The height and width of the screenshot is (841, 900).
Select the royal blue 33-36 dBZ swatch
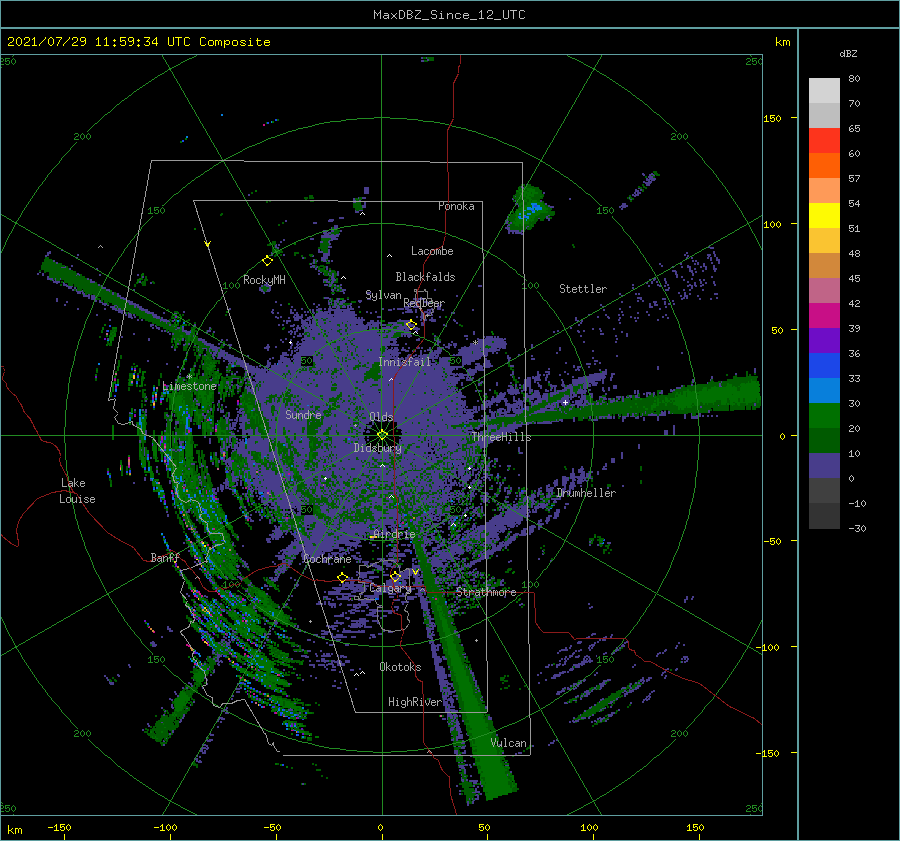pyautogui.click(x=824, y=366)
